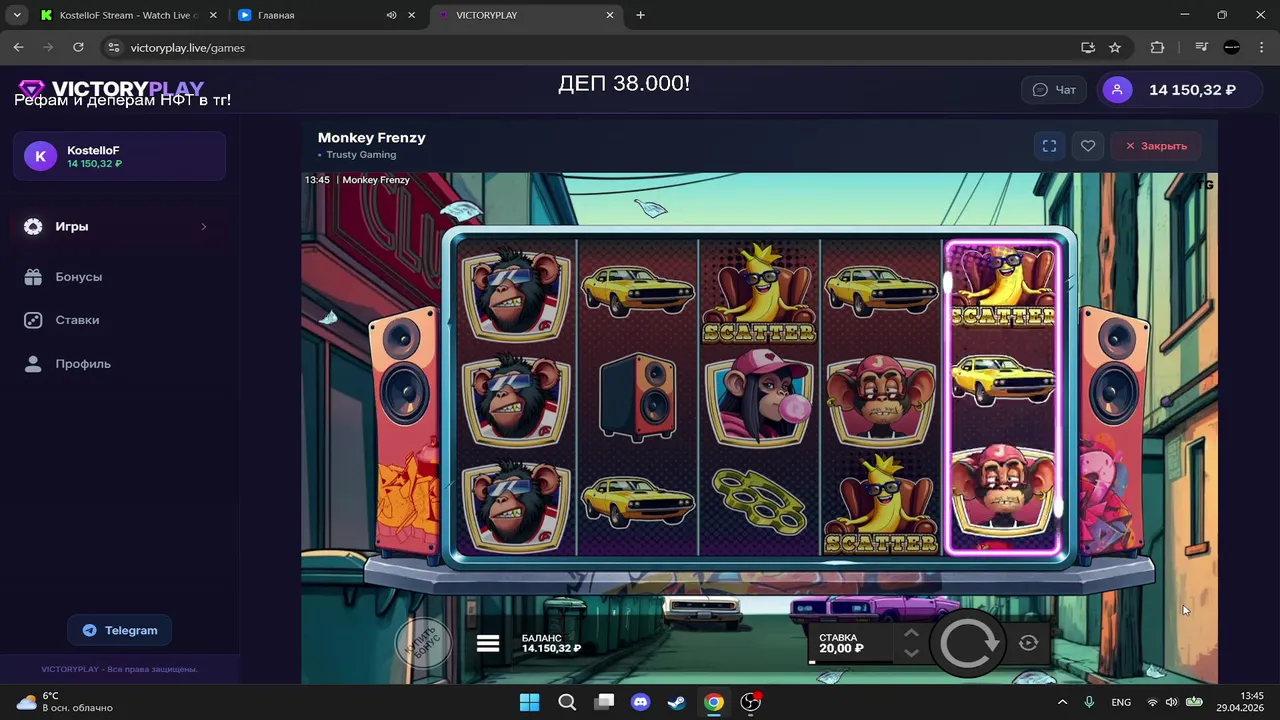
Task: Open the weather widget showing 6°C
Action: [65, 702]
